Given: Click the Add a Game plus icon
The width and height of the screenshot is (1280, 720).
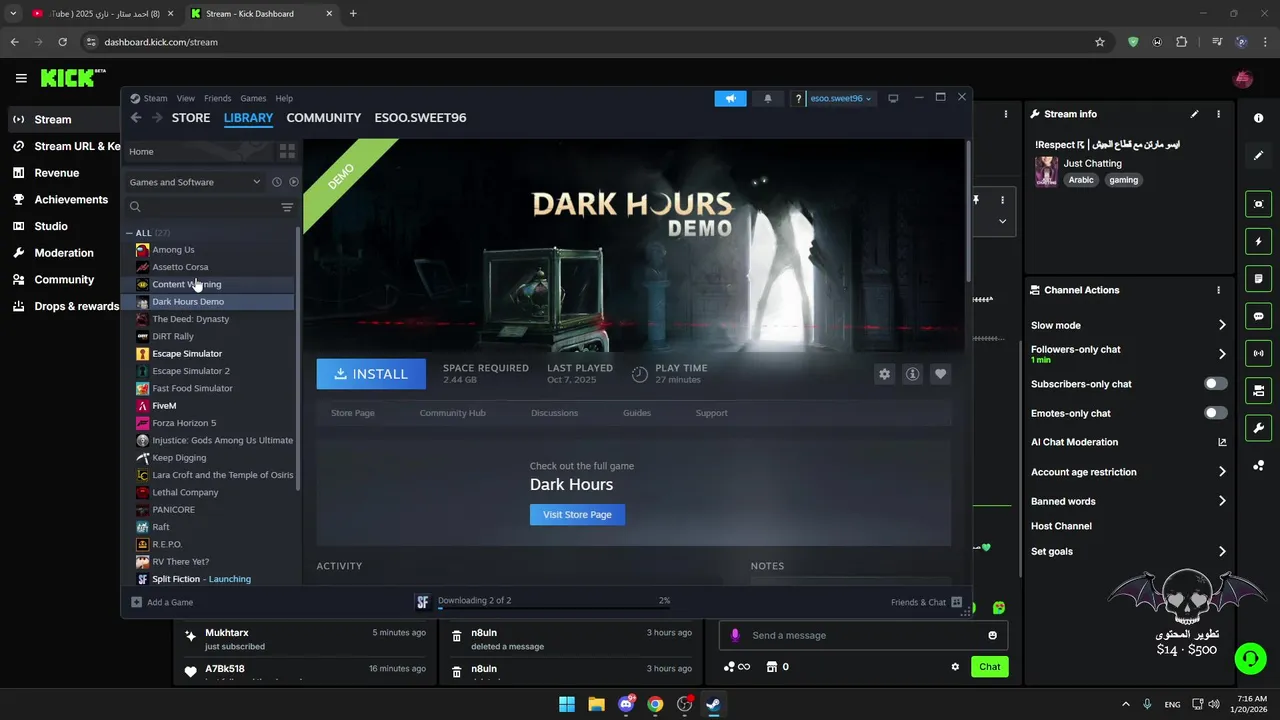Looking at the screenshot, I should coord(137,602).
